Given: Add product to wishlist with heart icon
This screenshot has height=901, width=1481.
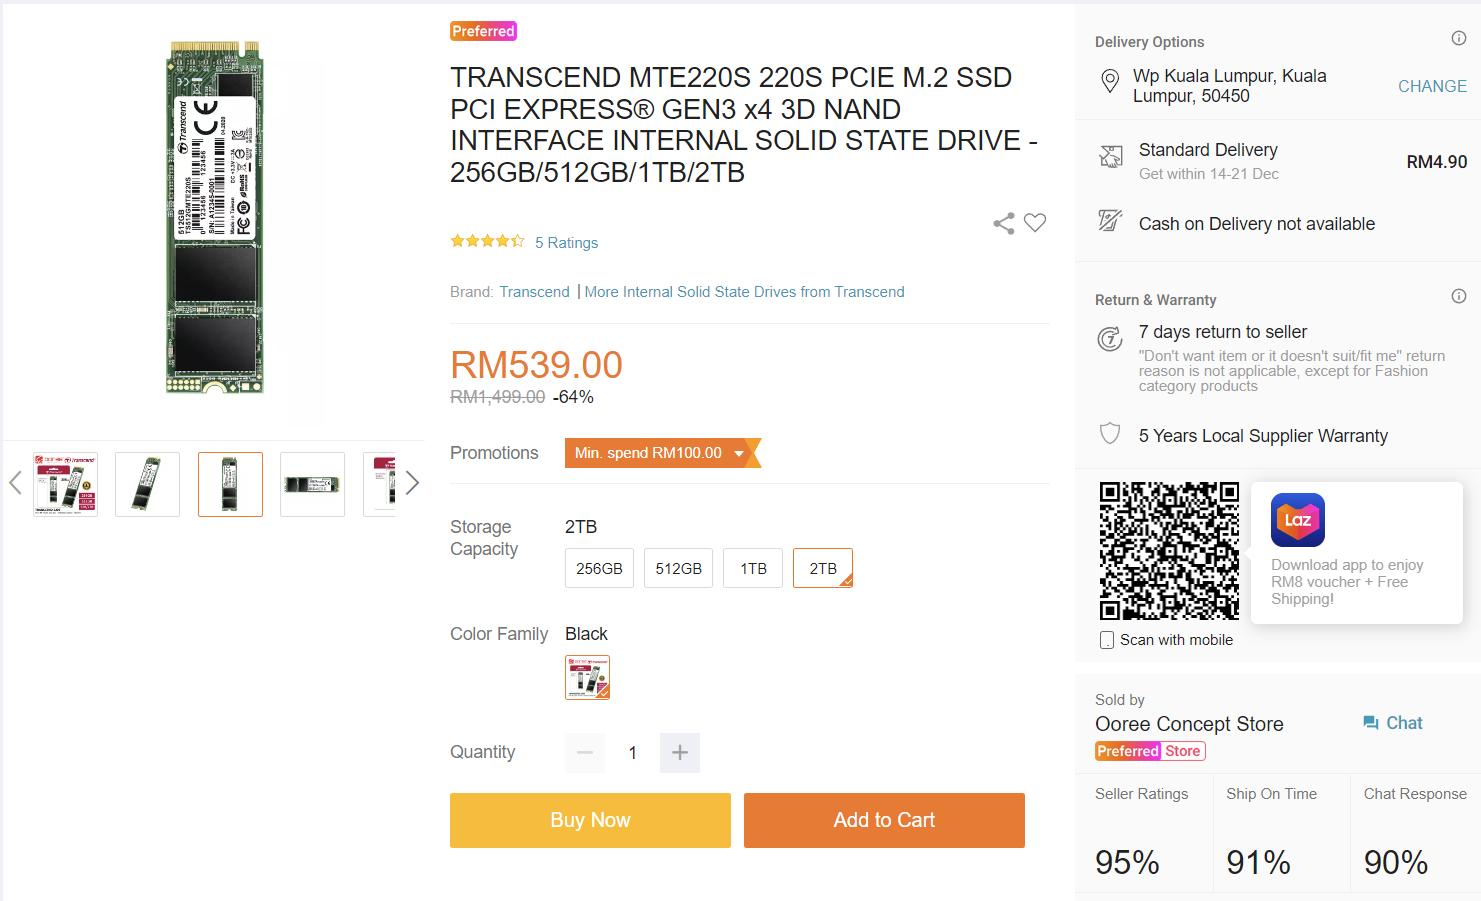Looking at the screenshot, I should coord(1035,223).
